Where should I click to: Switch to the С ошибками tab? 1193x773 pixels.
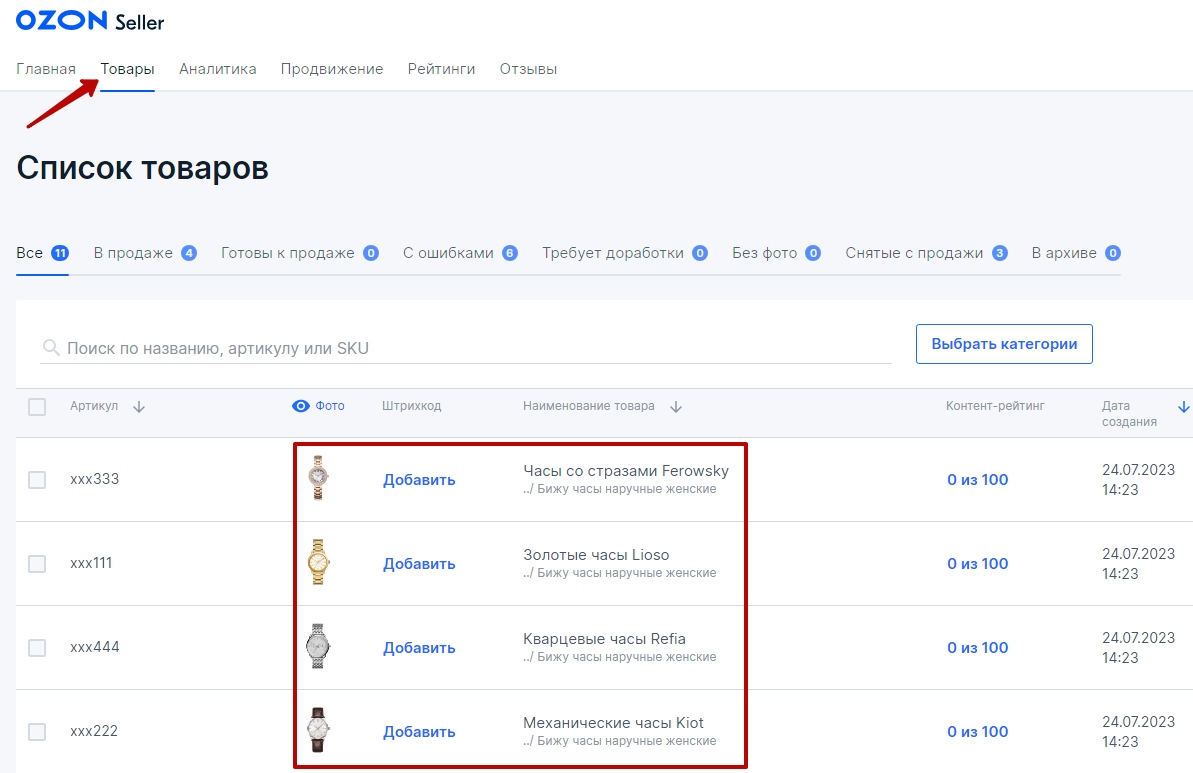pyautogui.click(x=460, y=253)
